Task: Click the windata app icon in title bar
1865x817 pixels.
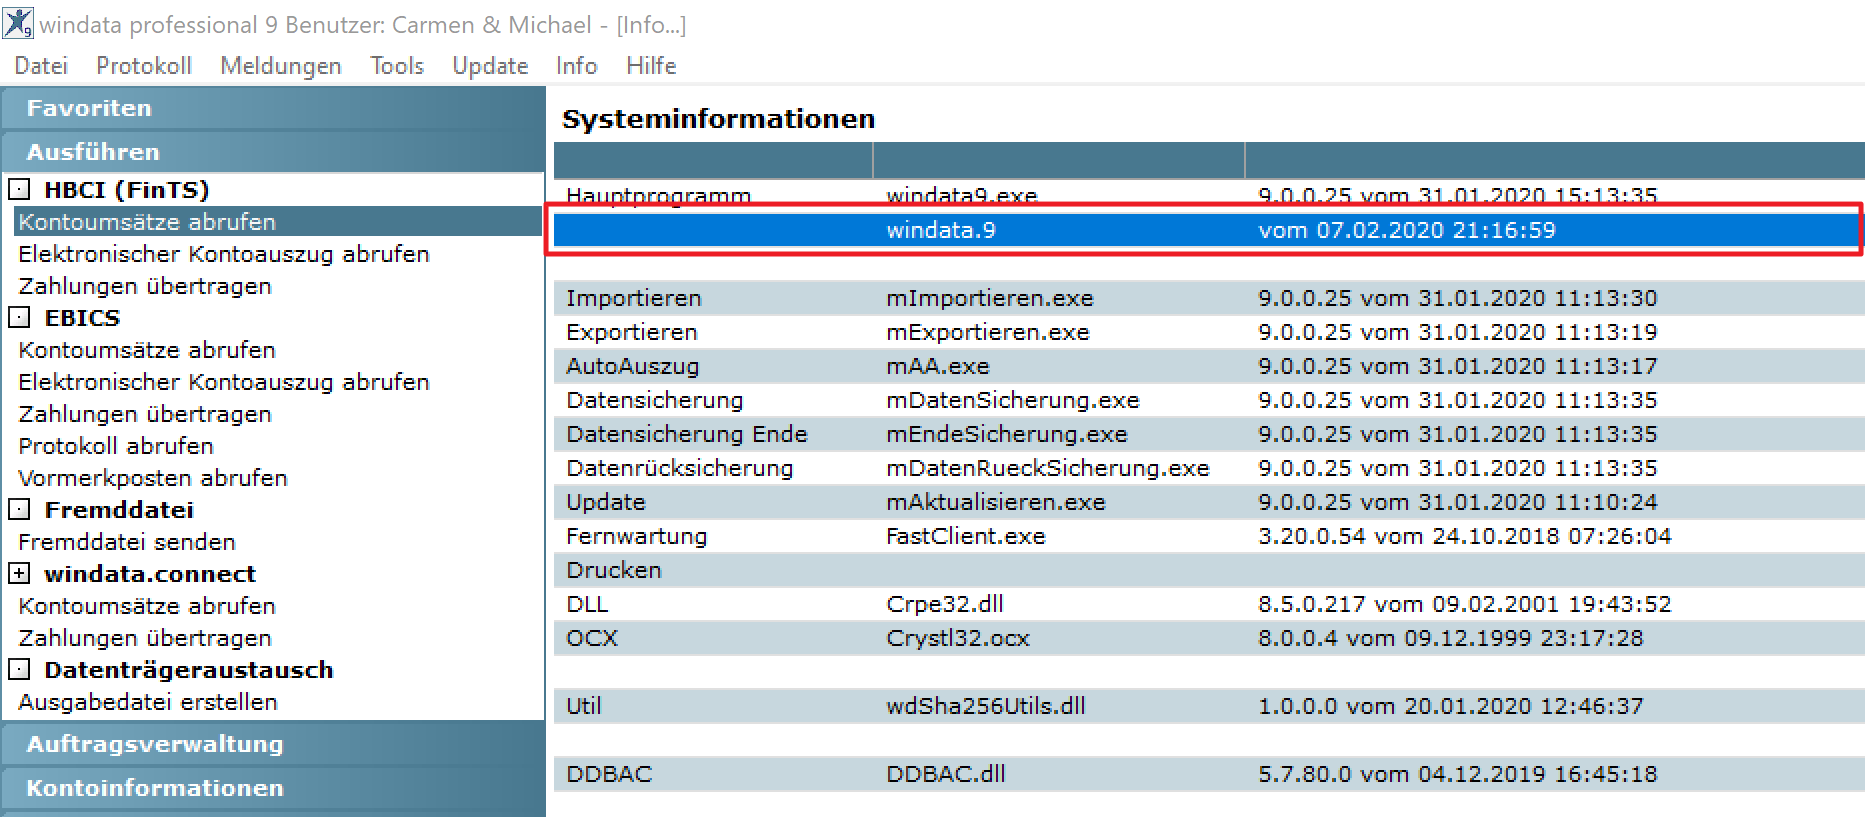Action: tap(18, 23)
